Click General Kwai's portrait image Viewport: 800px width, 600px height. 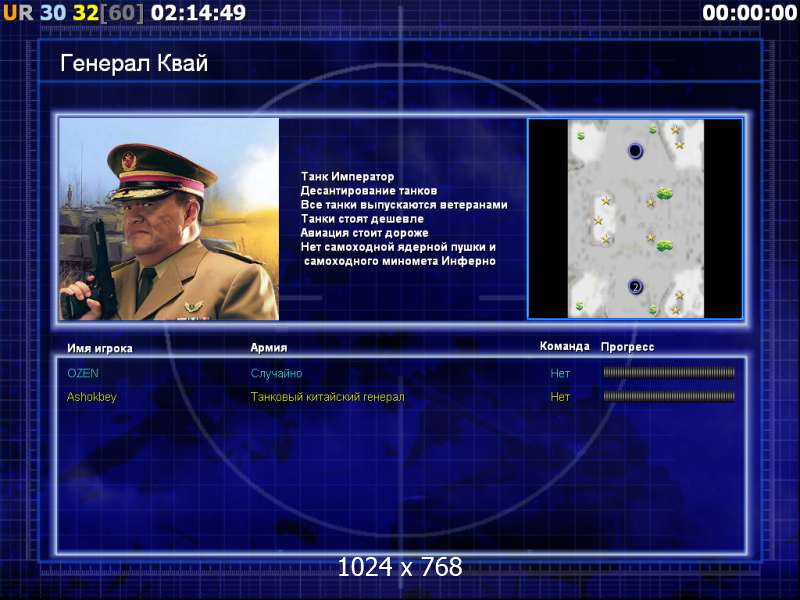coord(169,219)
